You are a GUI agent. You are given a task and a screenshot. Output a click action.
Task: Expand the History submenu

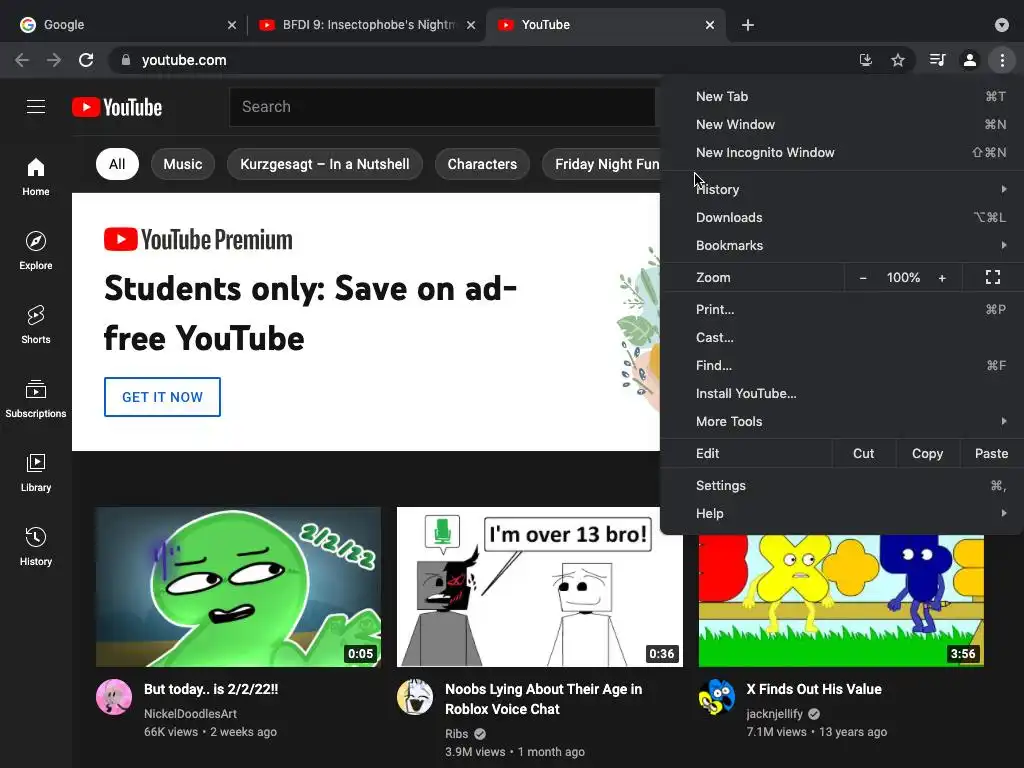[x=841, y=189]
